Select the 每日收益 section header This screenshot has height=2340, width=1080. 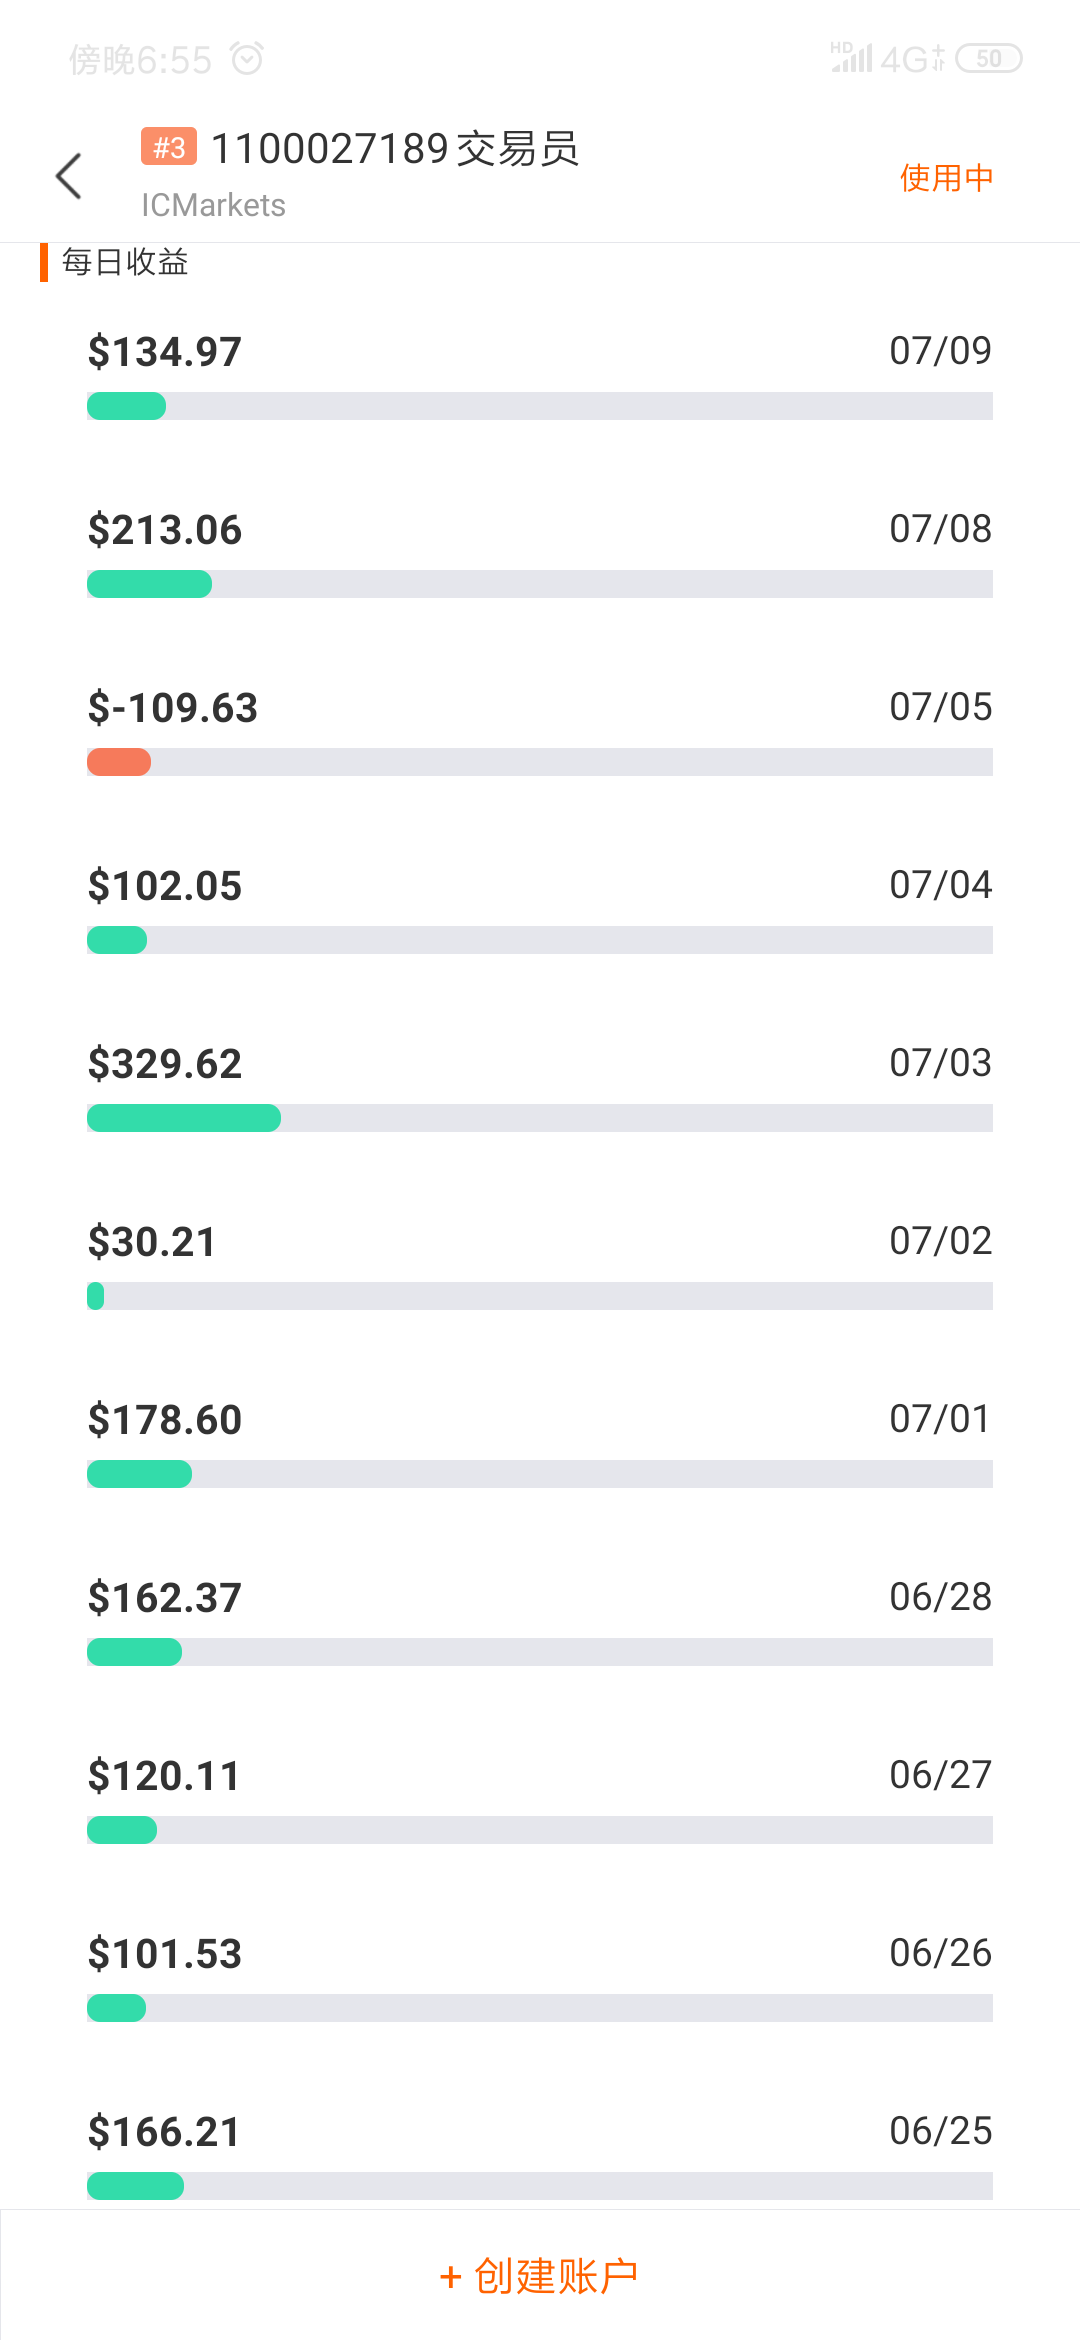(125, 262)
